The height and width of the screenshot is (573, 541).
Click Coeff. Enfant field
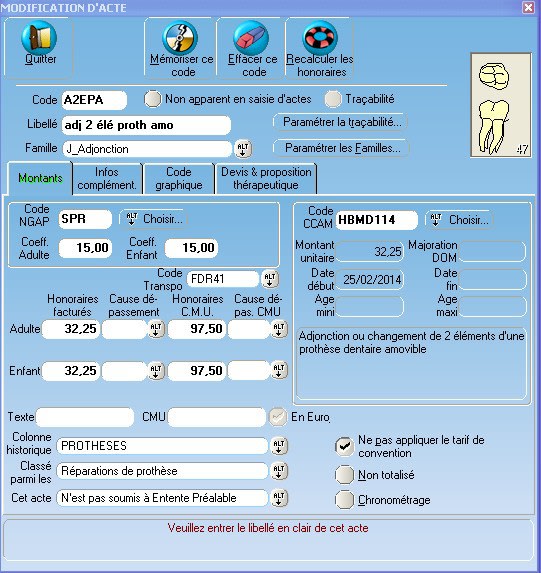192,248
